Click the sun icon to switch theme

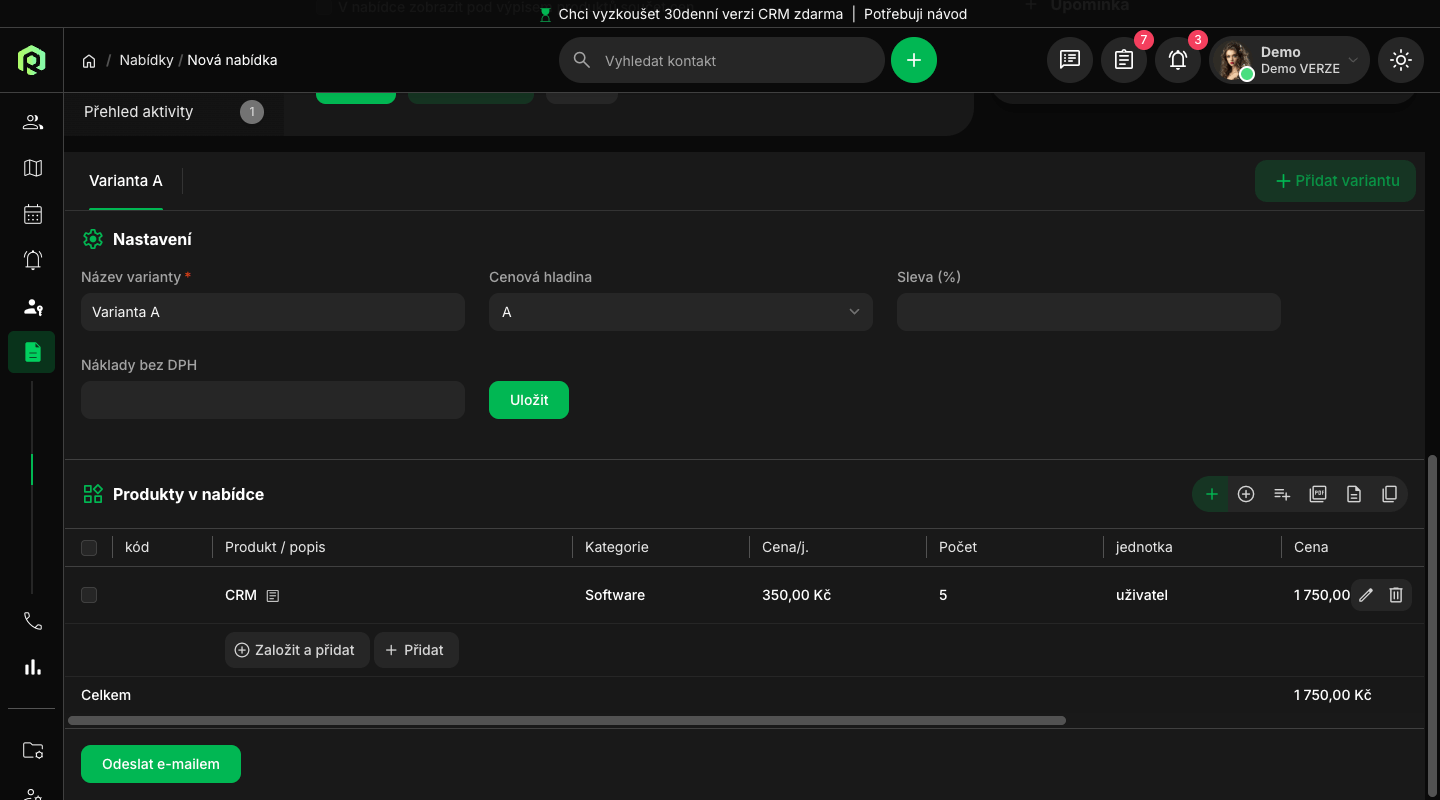pos(1401,60)
